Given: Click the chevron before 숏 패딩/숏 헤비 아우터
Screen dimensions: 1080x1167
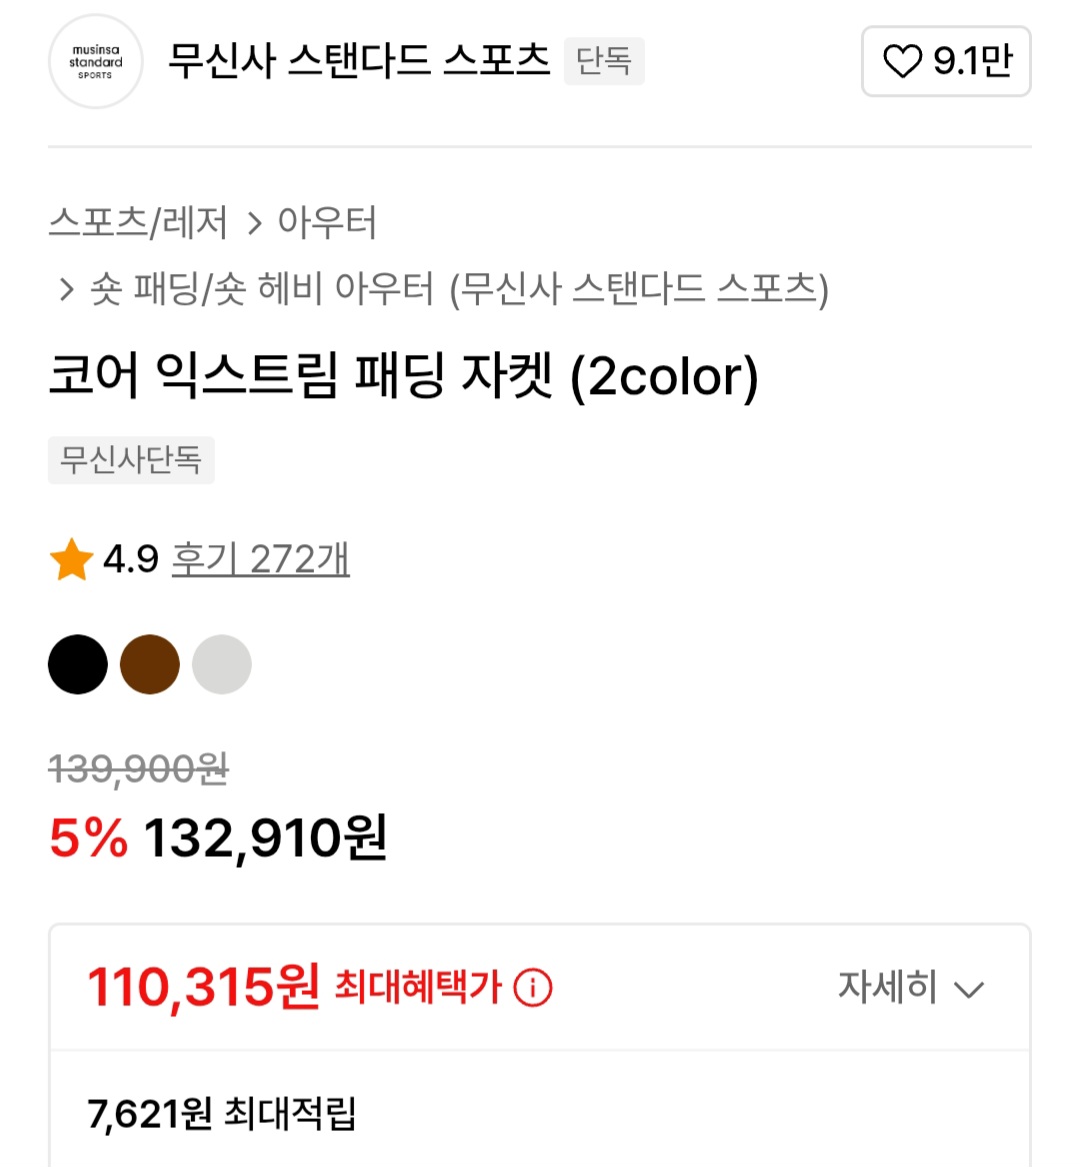Looking at the screenshot, I should tap(66, 290).
